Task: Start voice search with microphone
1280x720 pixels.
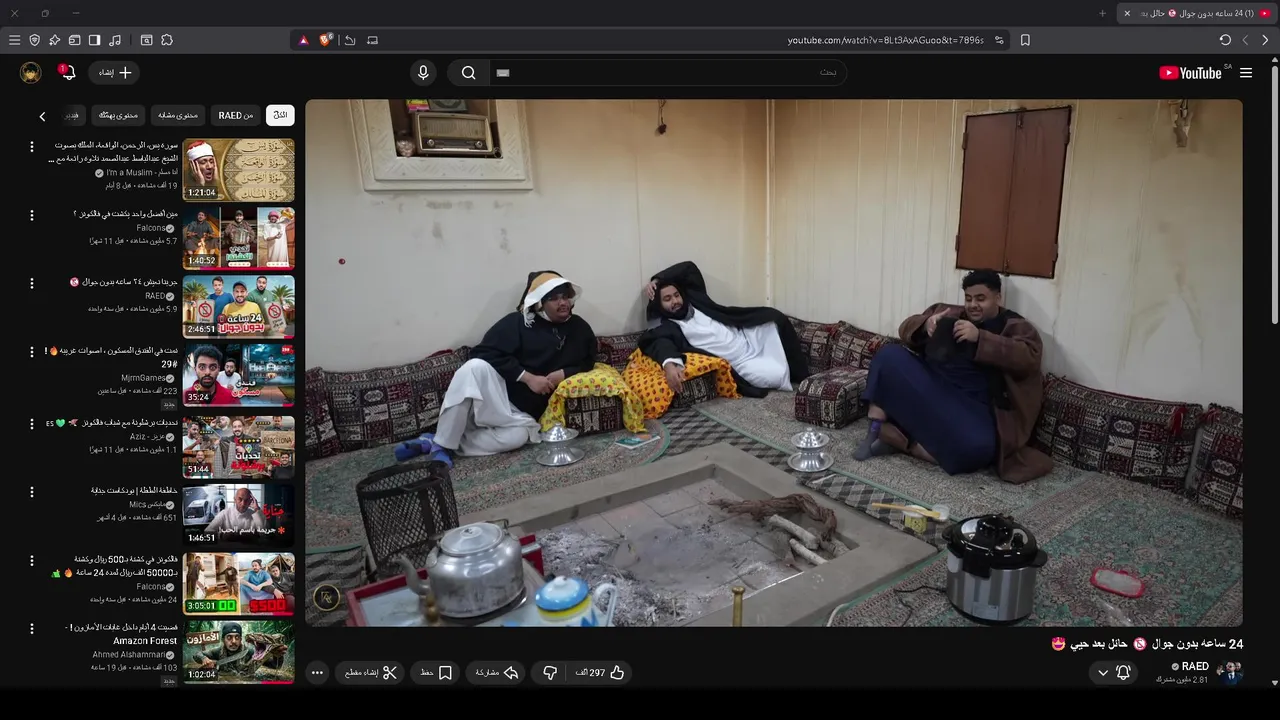Action: (423, 73)
